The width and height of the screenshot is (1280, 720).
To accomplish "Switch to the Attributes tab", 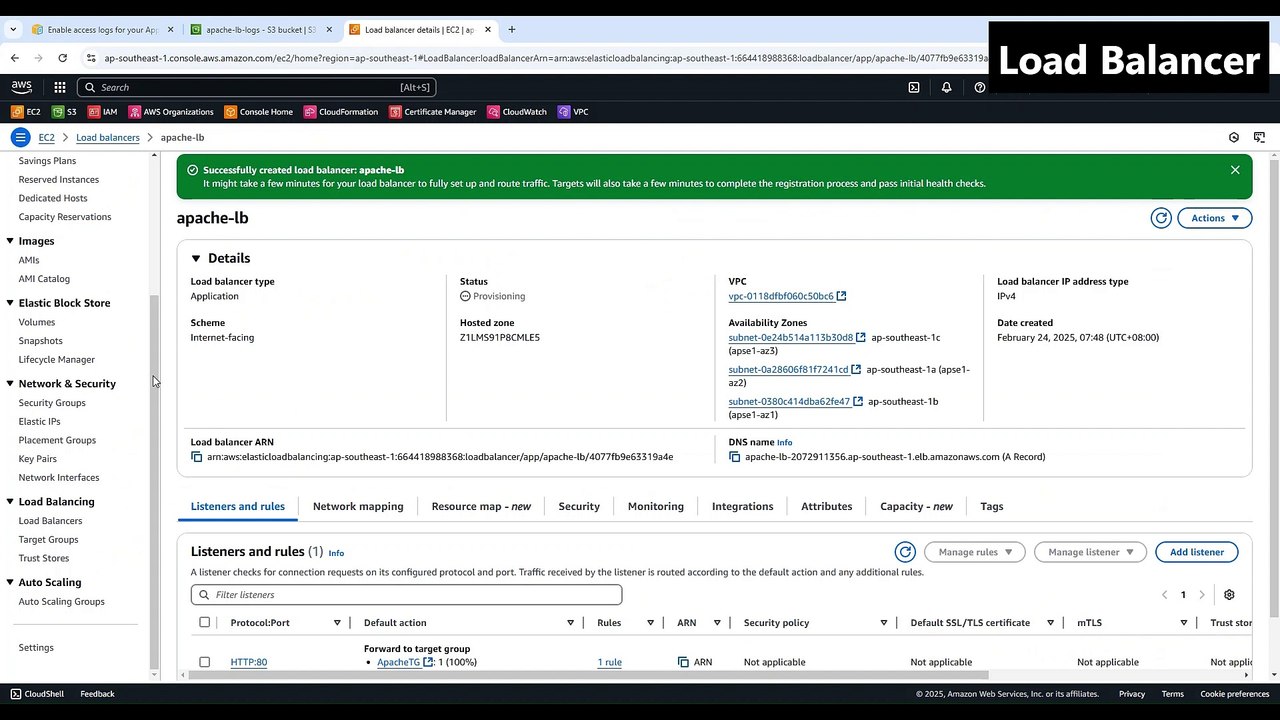I will [x=827, y=506].
